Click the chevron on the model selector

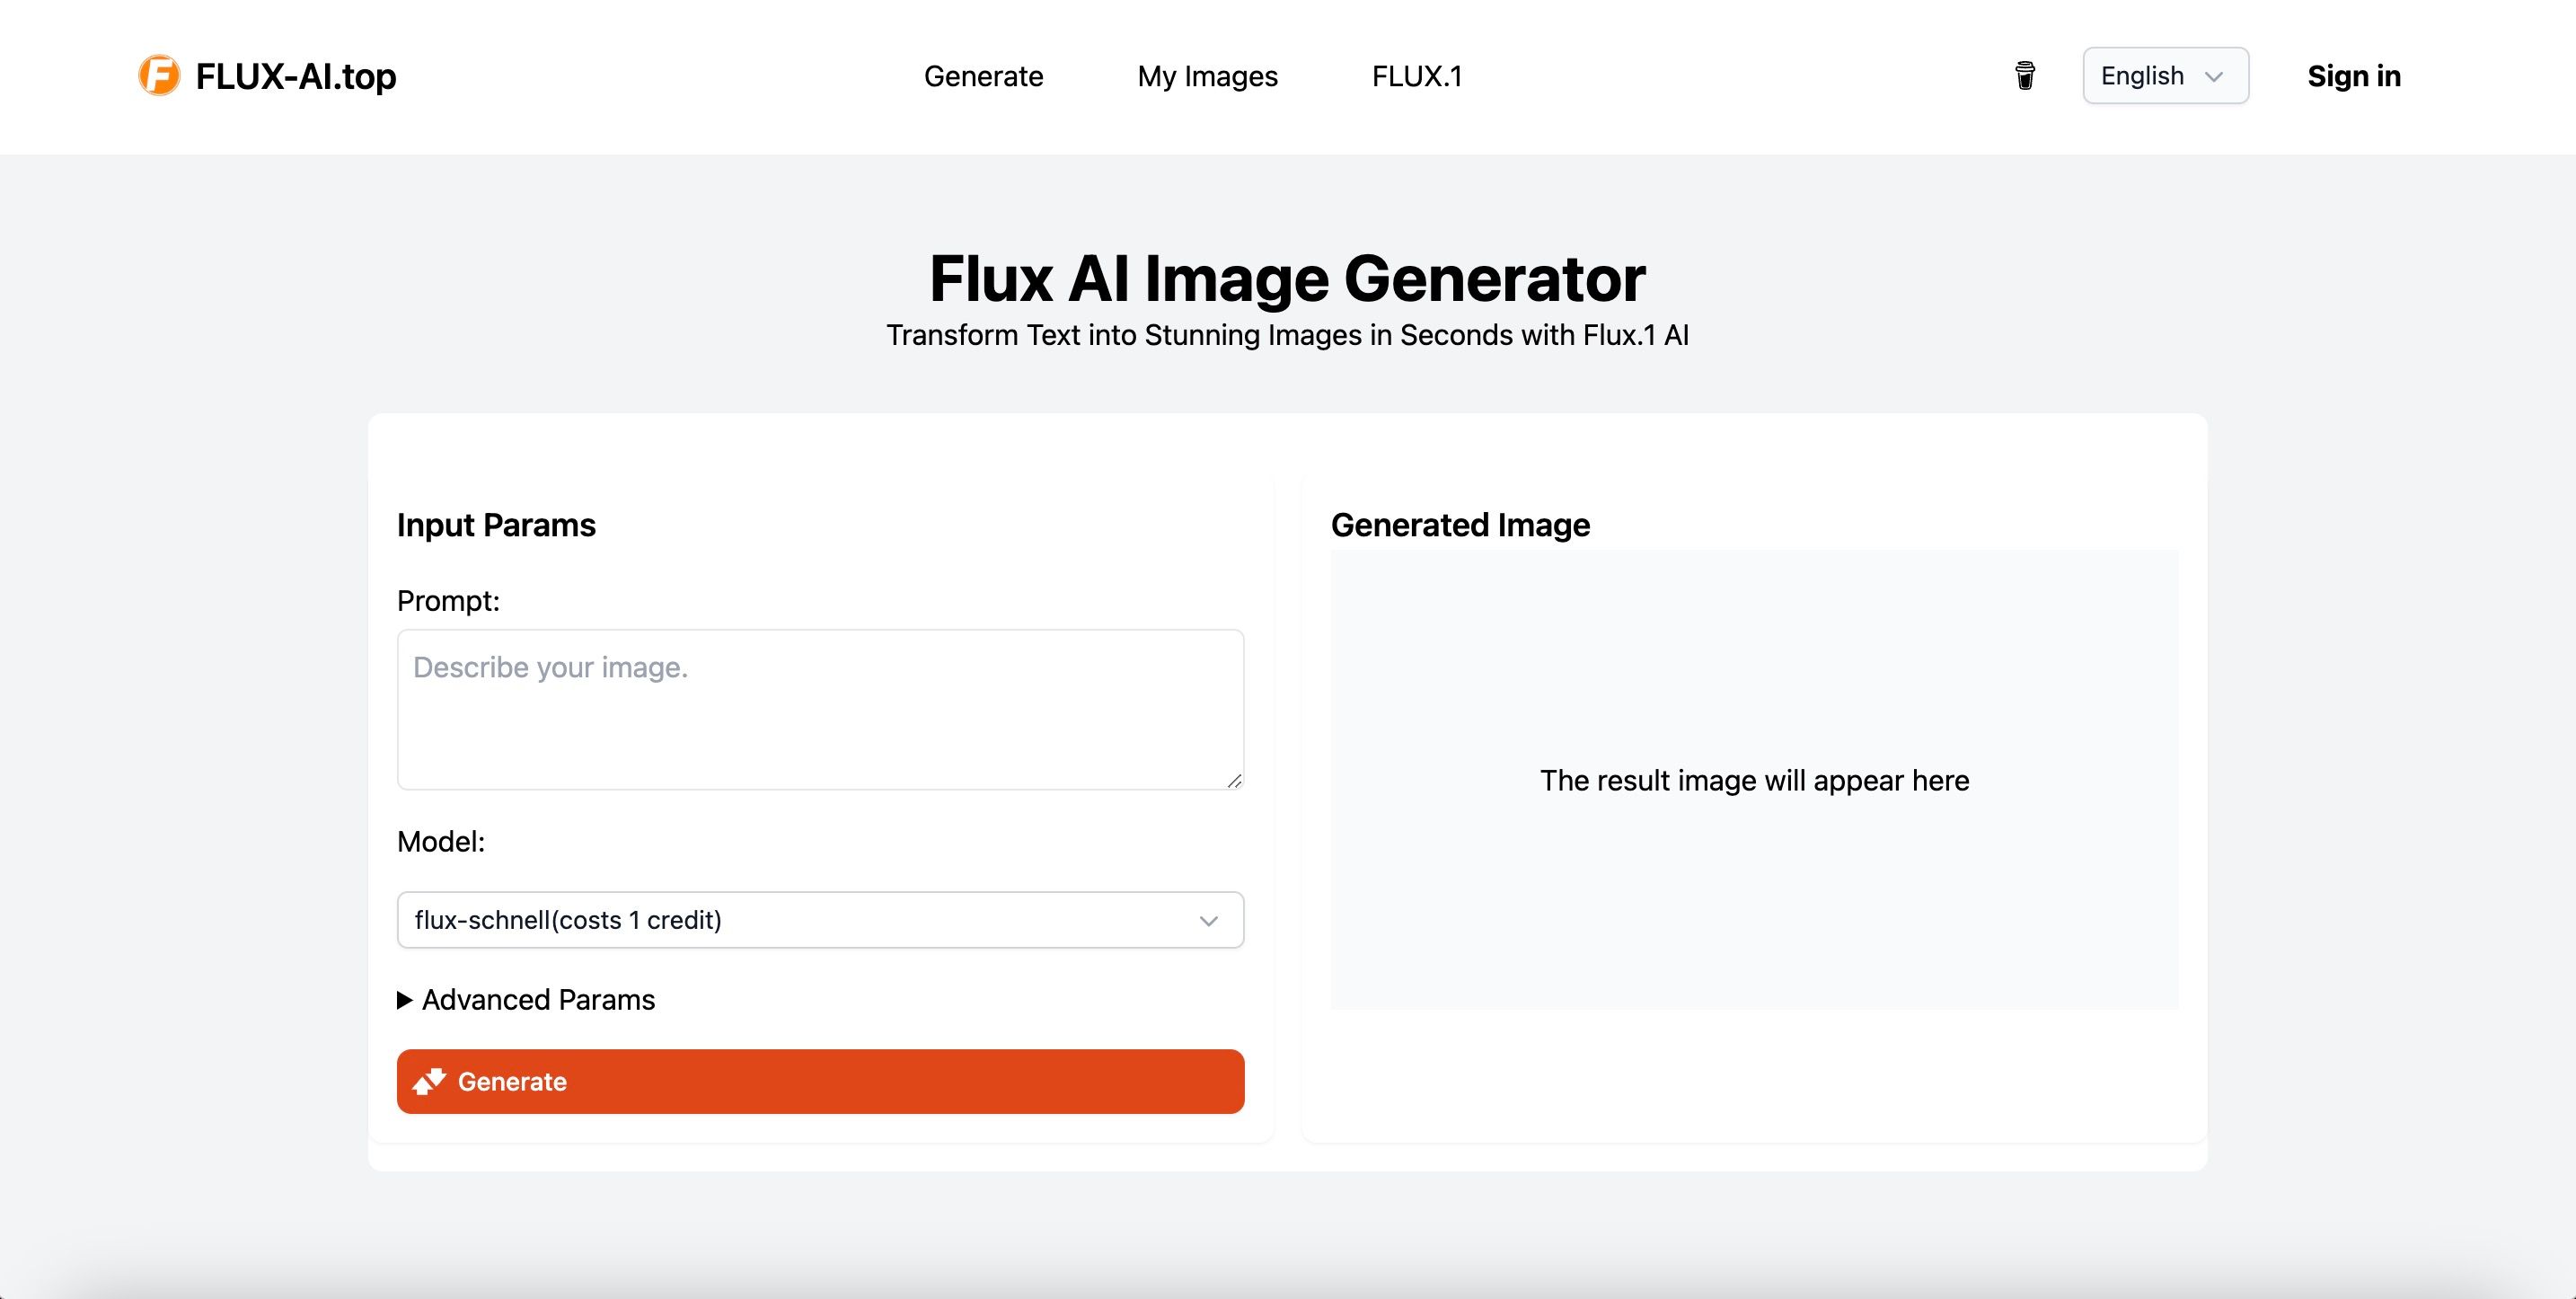(1207, 919)
